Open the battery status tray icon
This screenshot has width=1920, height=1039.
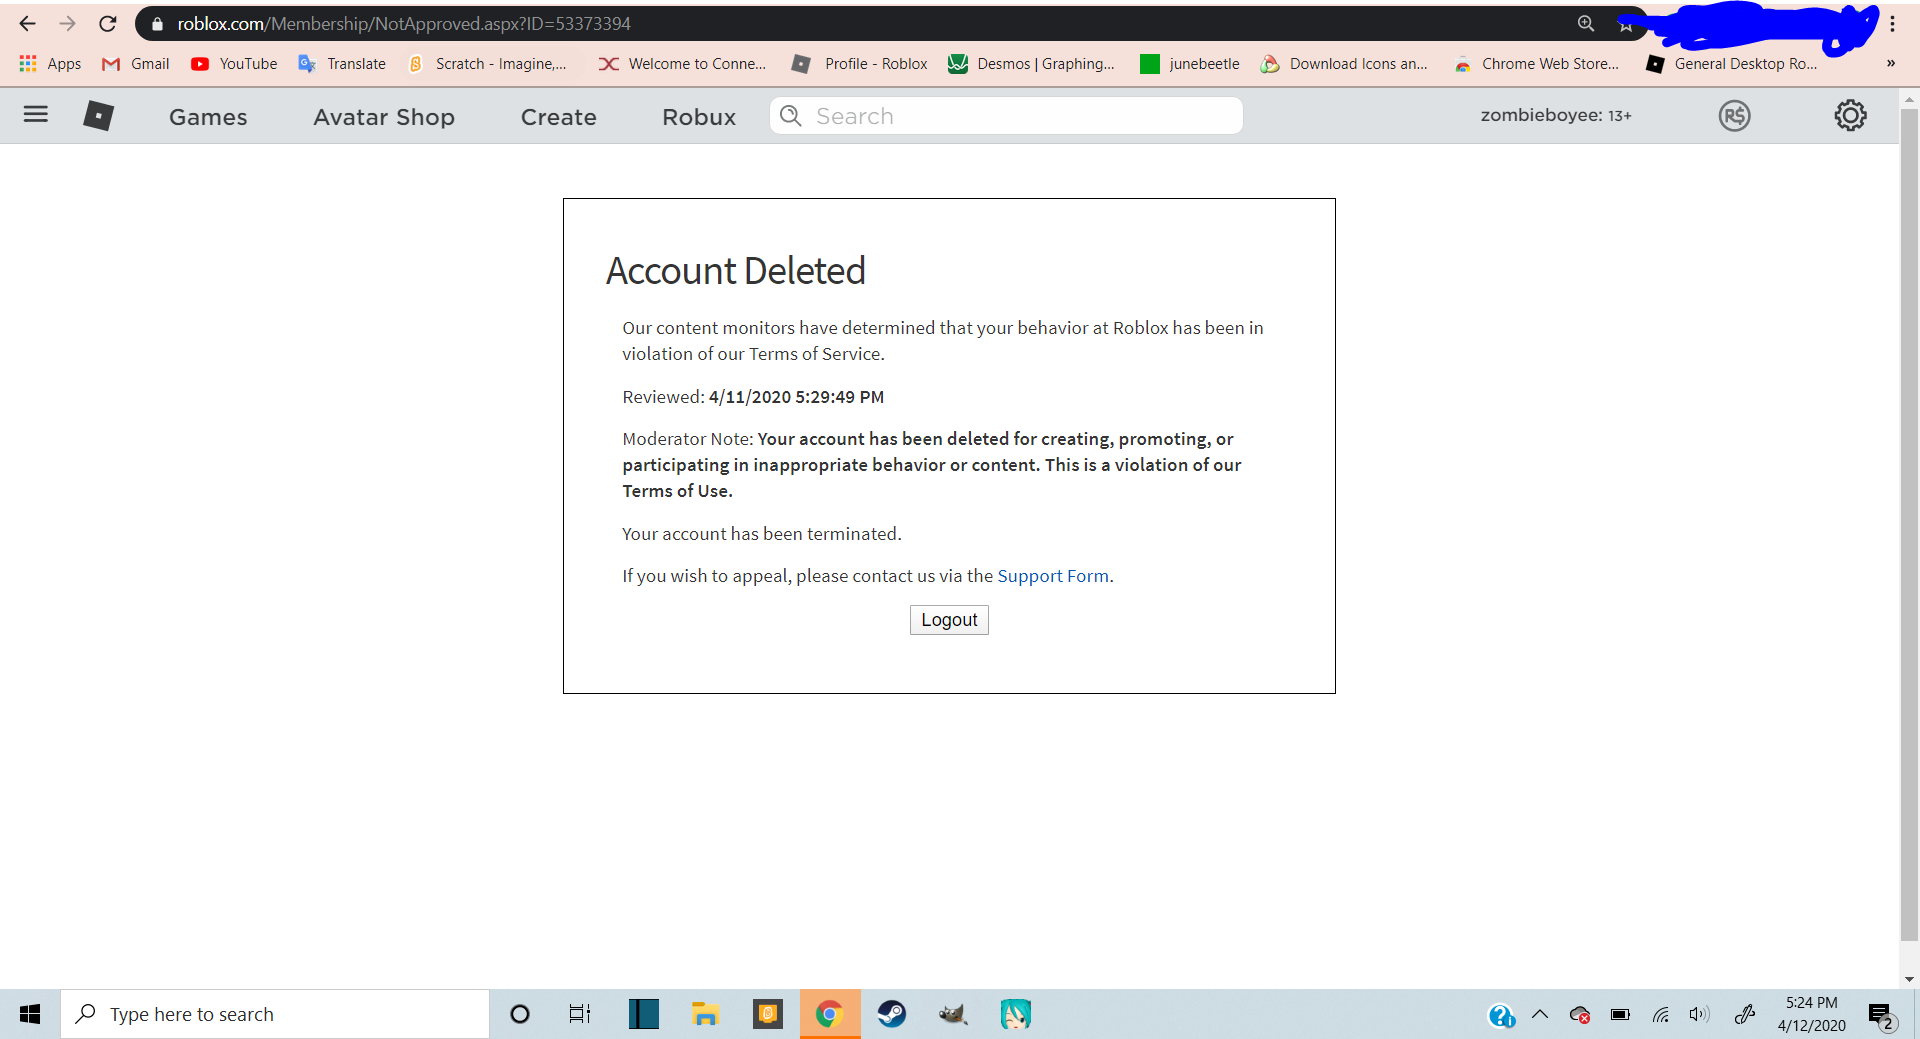pos(1620,1015)
